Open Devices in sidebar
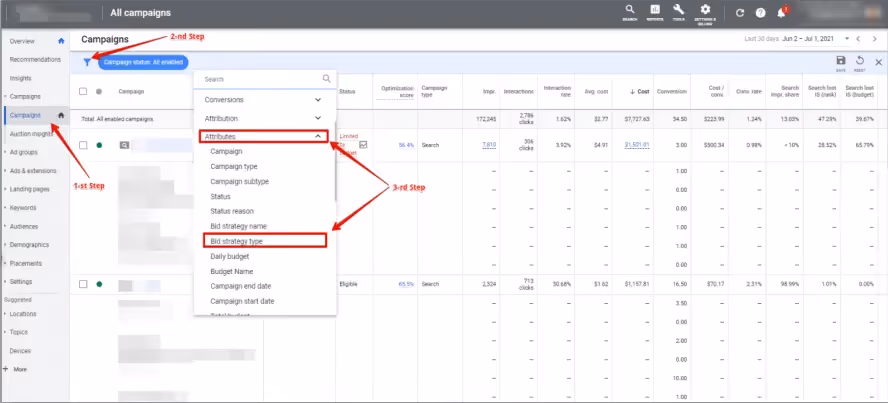 click(20, 350)
